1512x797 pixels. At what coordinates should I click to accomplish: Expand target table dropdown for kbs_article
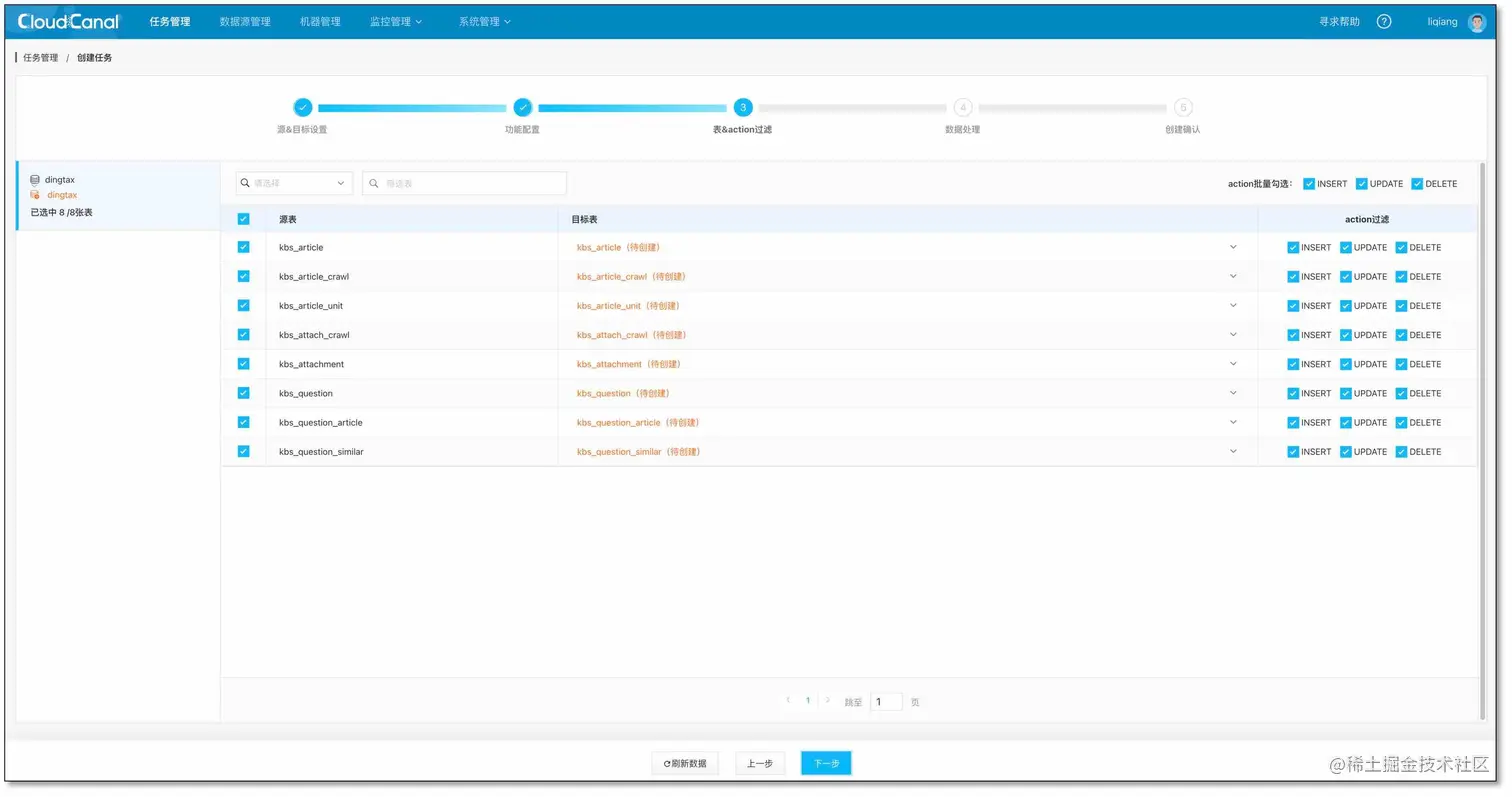[x=1233, y=247]
